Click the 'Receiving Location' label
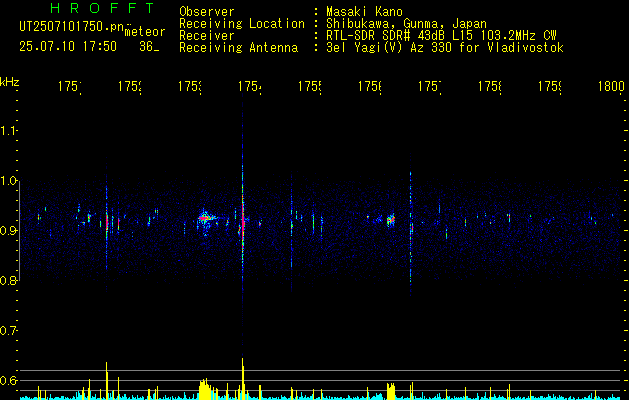629x400 pixels. 242,24
